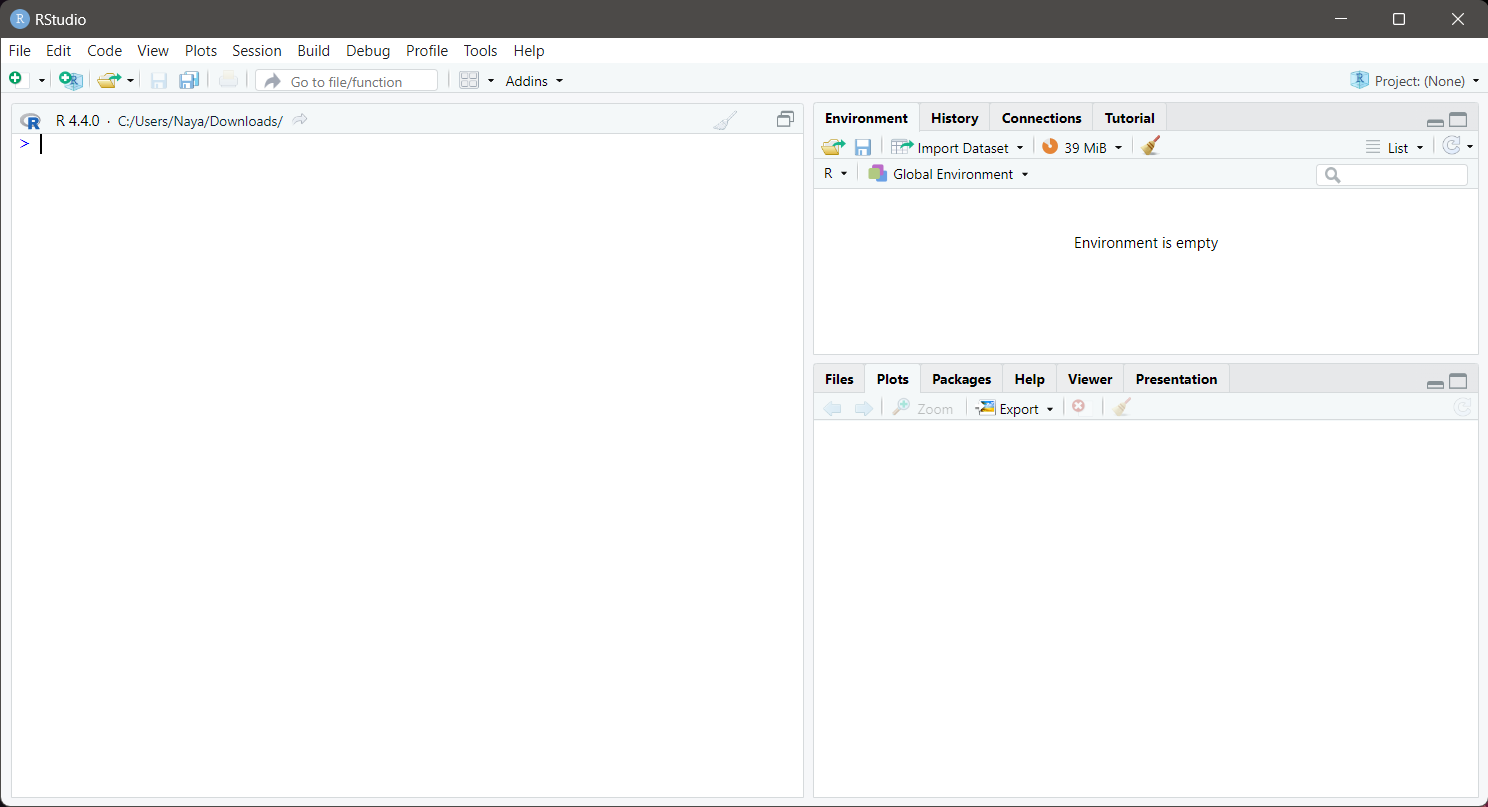The width and height of the screenshot is (1488, 807).
Task: Open the workspace load icon in Environment pane
Action: (x=832, y=146)
